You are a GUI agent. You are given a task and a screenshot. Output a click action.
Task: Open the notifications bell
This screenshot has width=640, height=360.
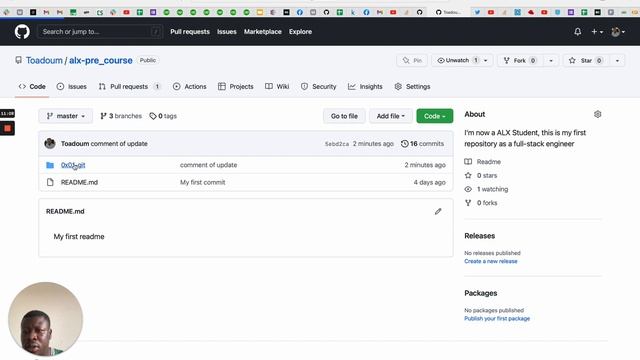click(578, 31)
